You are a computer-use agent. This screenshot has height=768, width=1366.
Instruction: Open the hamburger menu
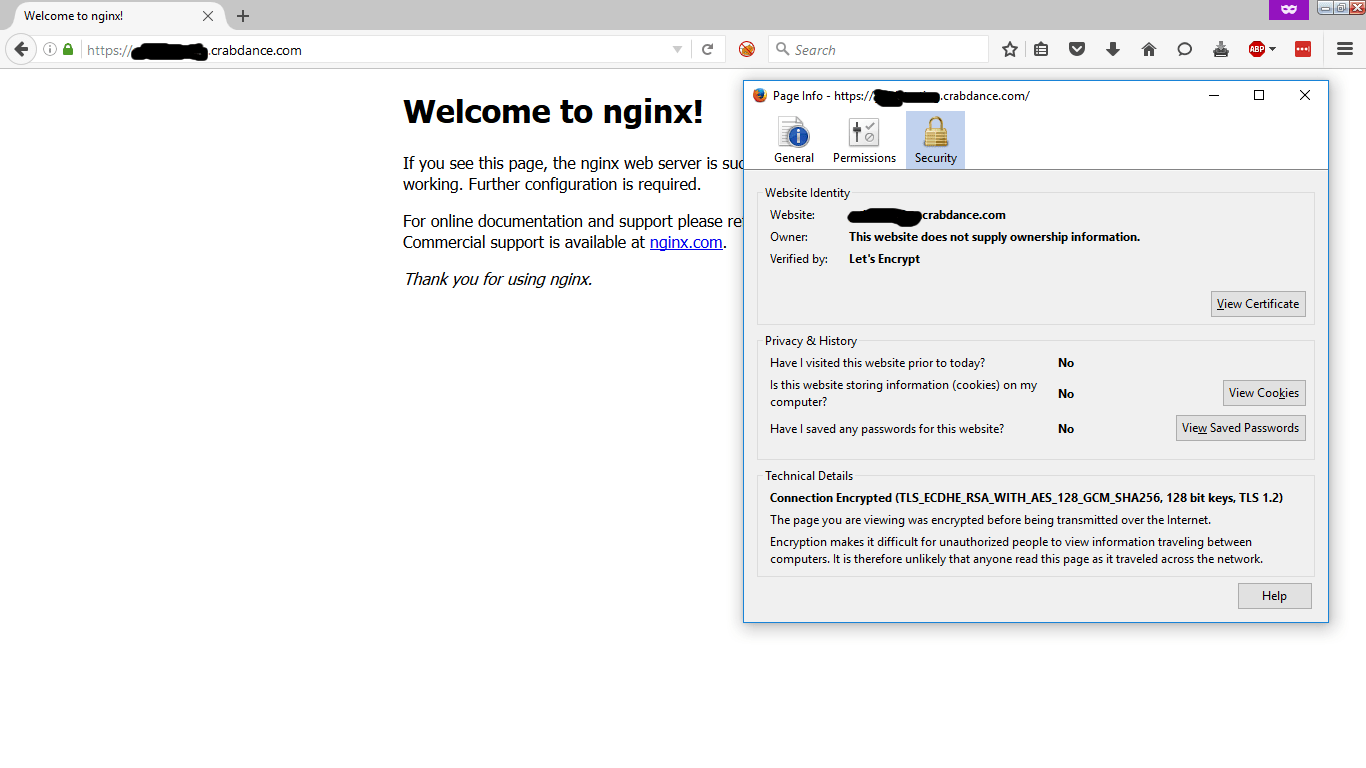(x=1345, y=50)
